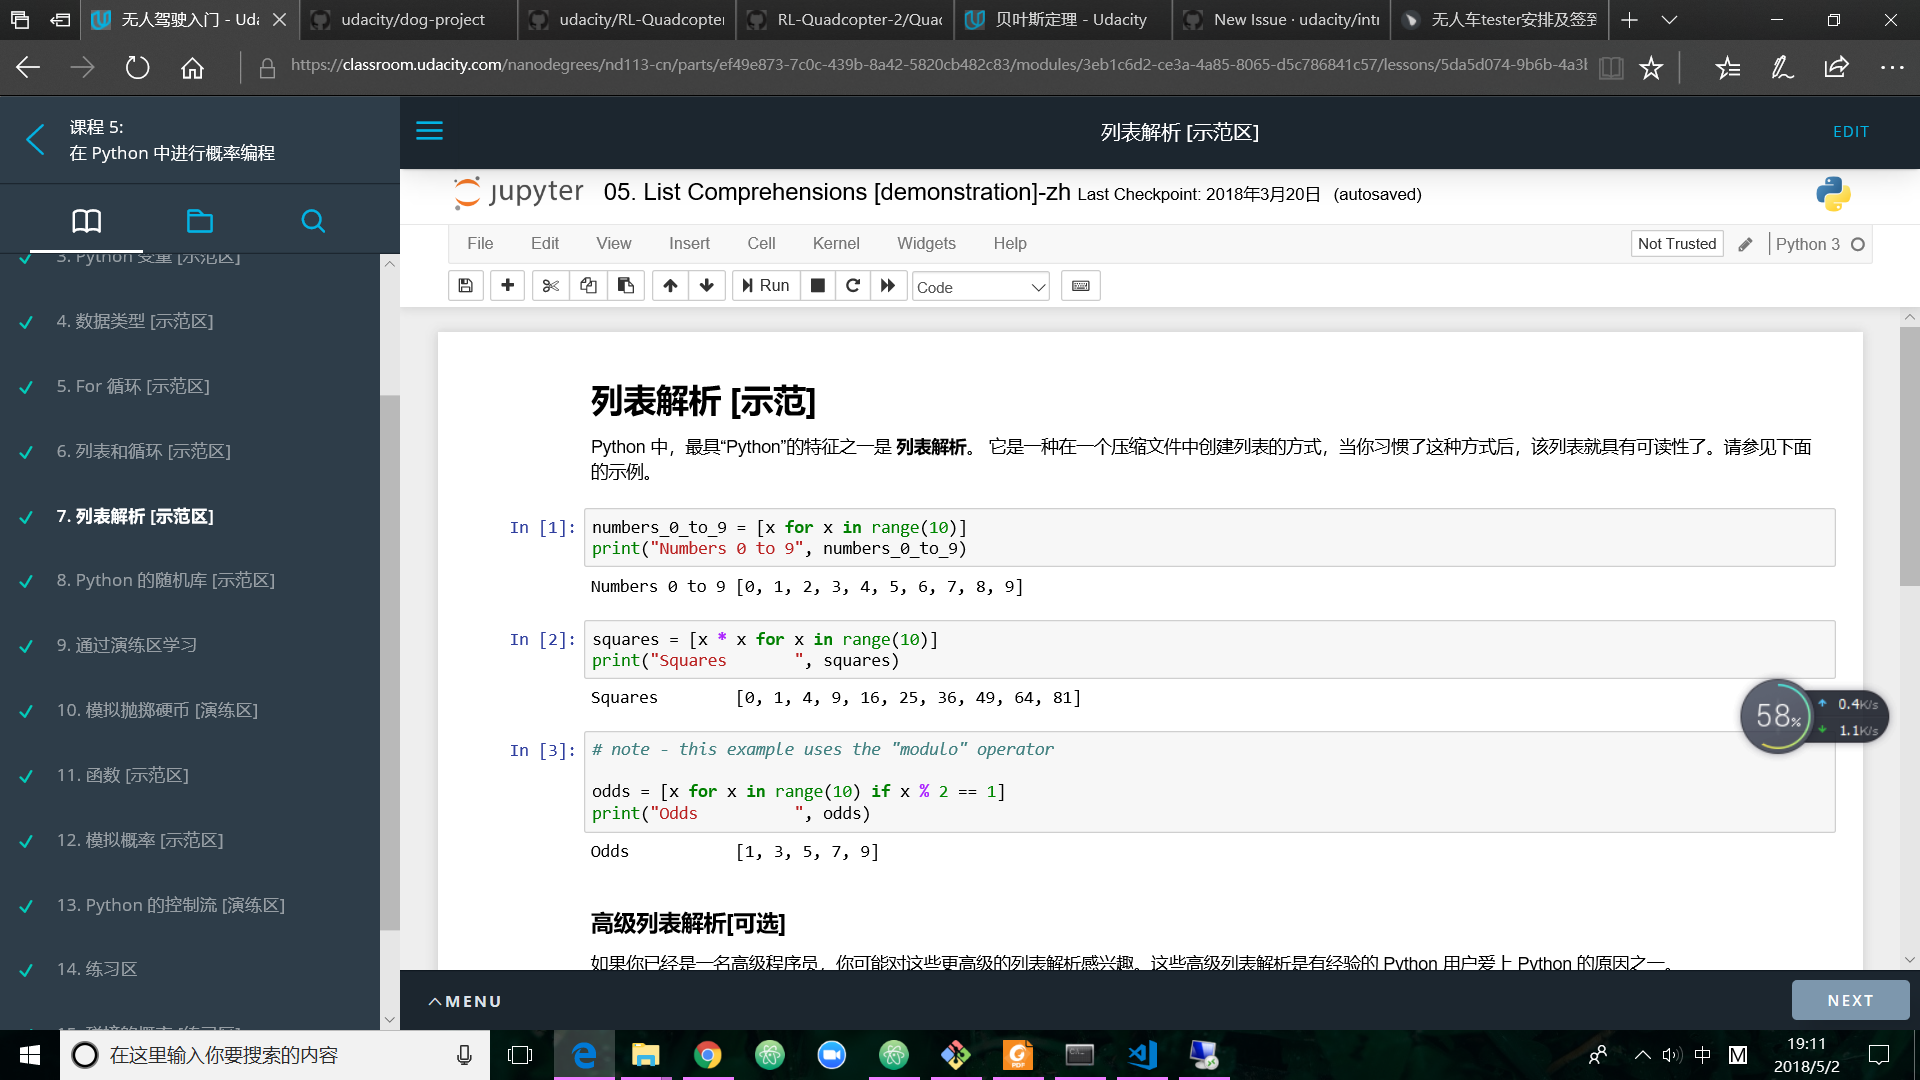
Task: Open the cell type dropdown showing Code
Action: [980, 287]
